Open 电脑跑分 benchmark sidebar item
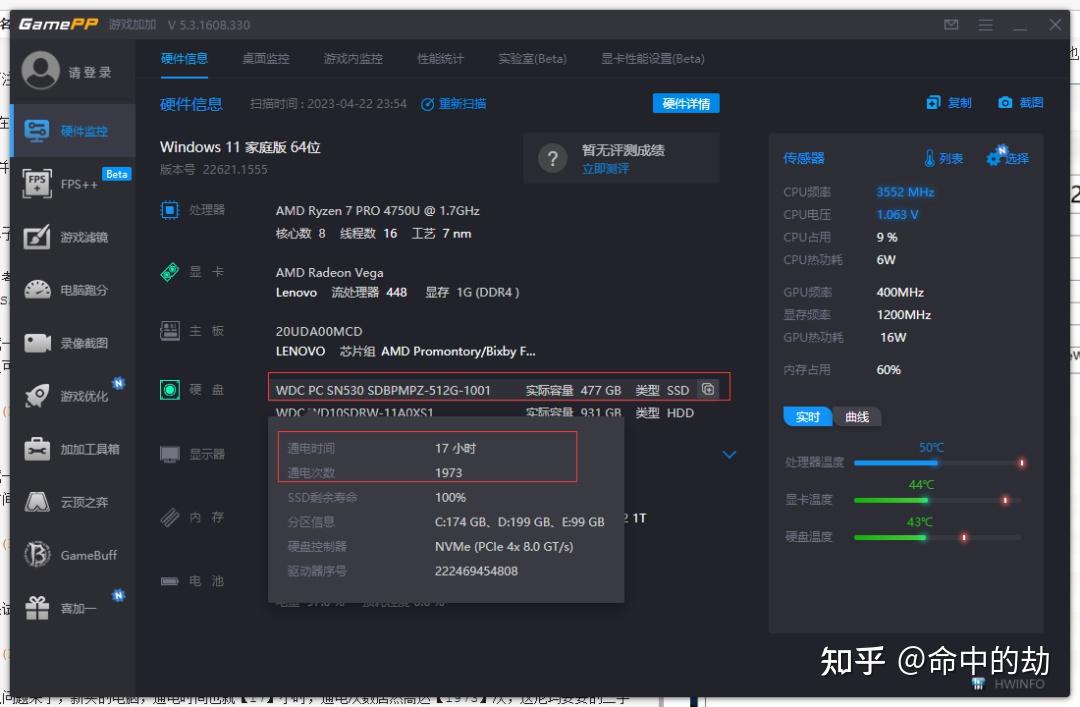 (x=73, y=290)
